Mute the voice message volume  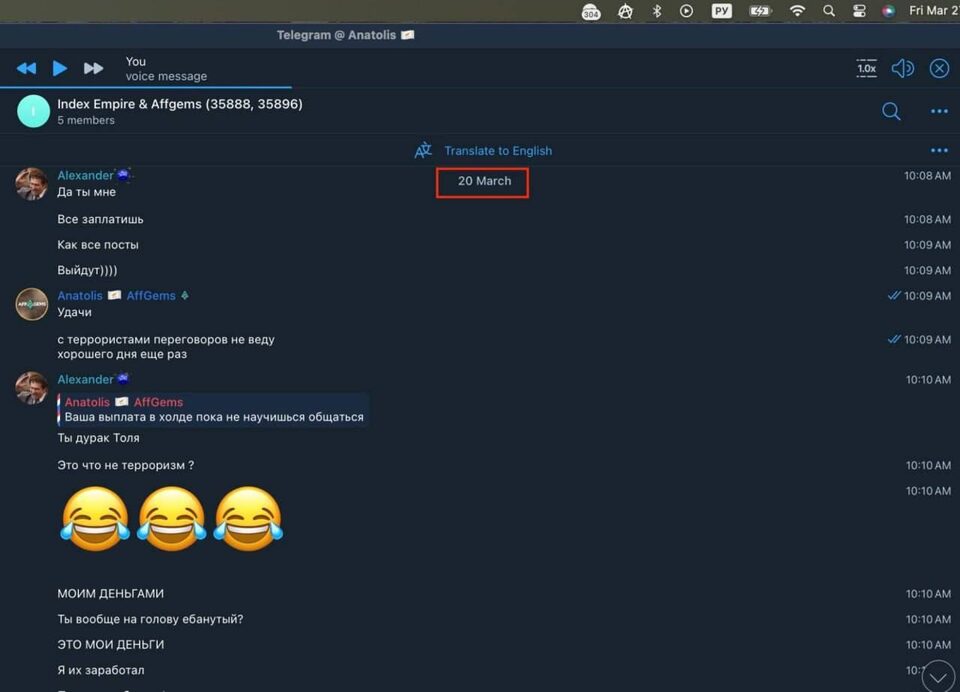pos(902,68)
